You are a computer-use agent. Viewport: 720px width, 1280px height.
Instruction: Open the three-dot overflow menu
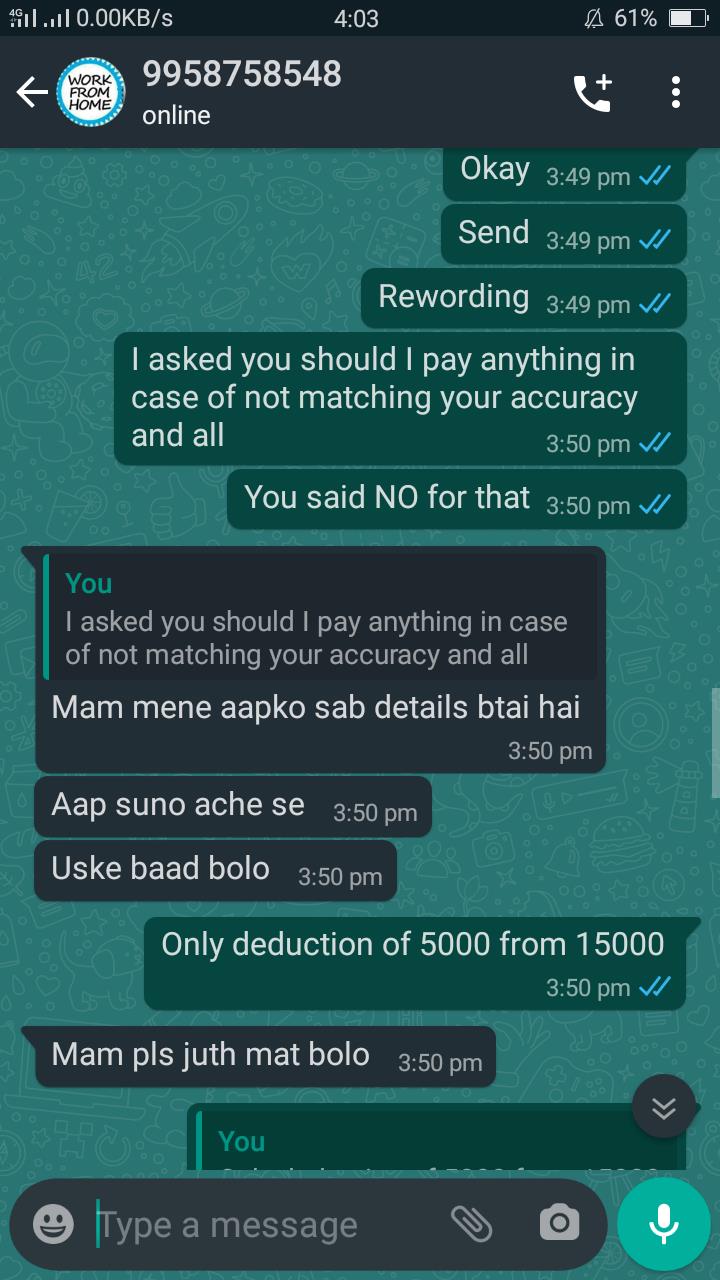click(x=676, y=93)
